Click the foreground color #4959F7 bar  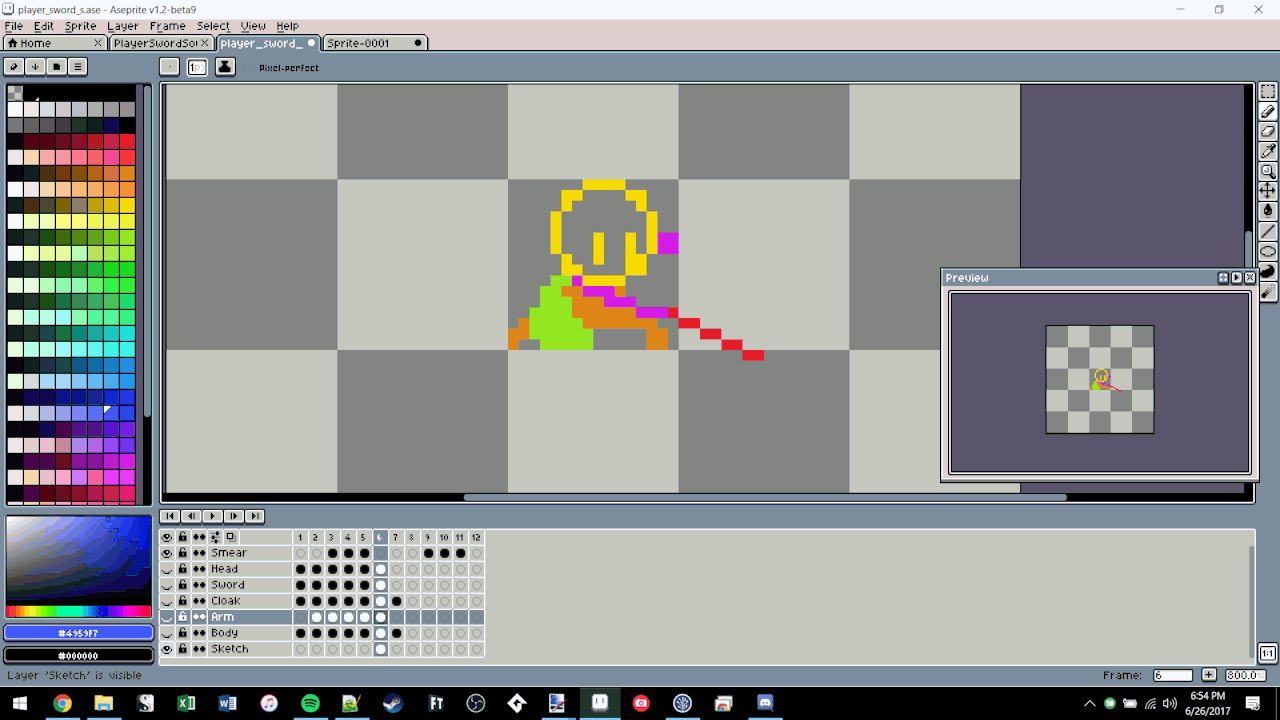point(78,633)
